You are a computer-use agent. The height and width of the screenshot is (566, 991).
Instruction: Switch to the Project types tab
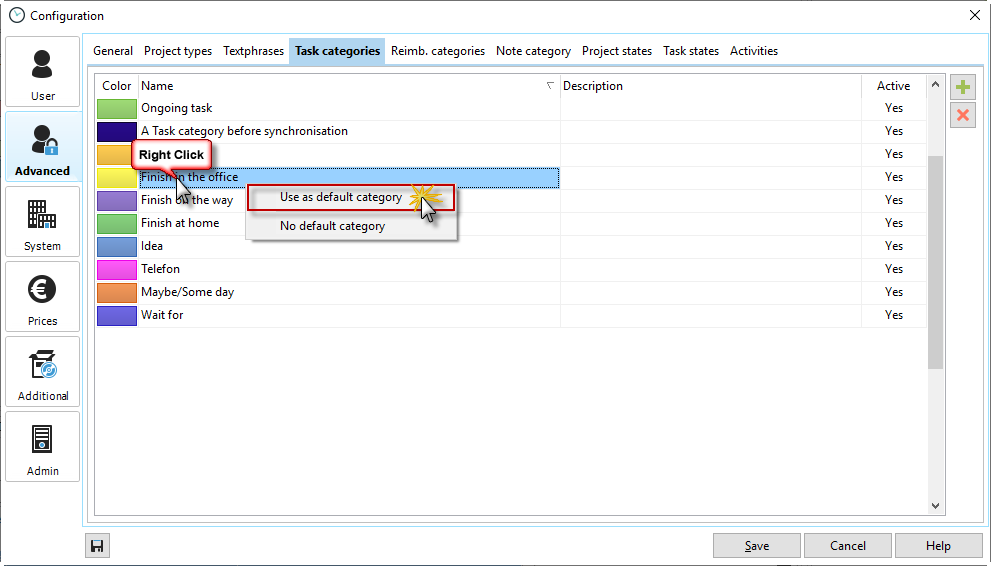click(x=178, y=51)
